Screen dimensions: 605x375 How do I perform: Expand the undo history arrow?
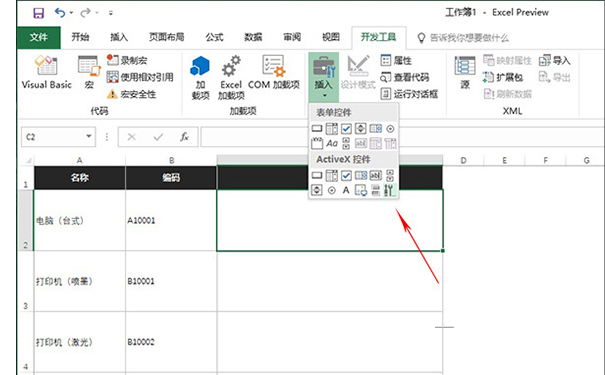(71, 13)
